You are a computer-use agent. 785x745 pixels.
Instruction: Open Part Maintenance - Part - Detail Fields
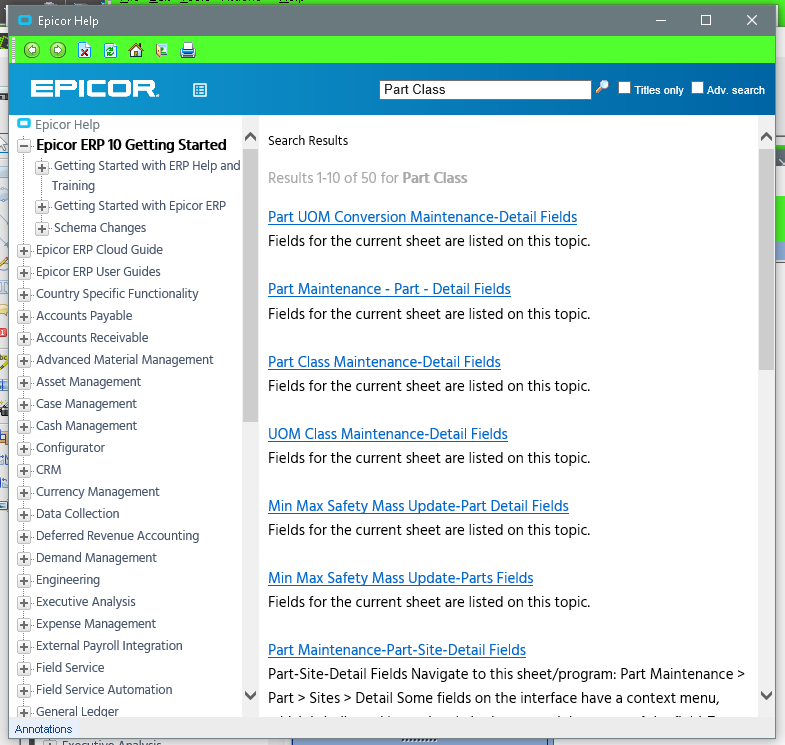(x=389, y=289)
